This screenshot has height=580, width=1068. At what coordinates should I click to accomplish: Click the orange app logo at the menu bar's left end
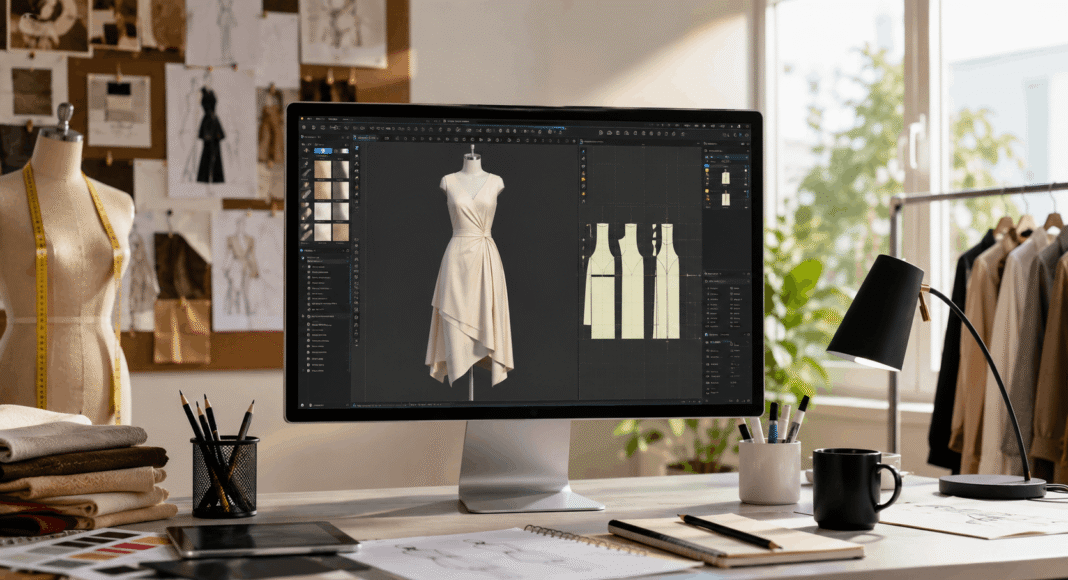click(302, 118)
